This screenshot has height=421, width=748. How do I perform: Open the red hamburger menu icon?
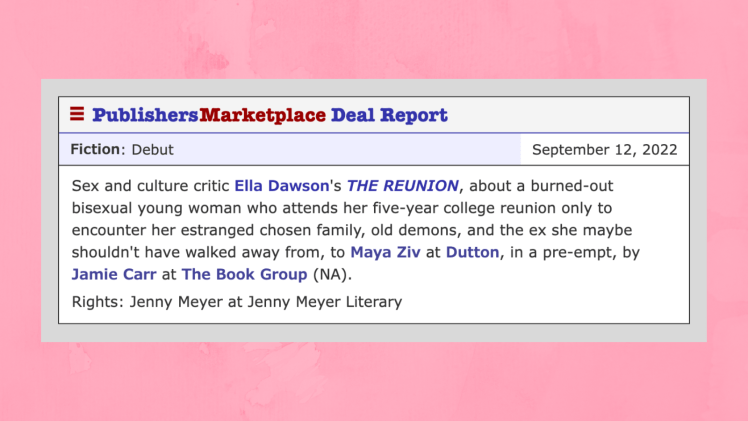click(x=77, y=114)
